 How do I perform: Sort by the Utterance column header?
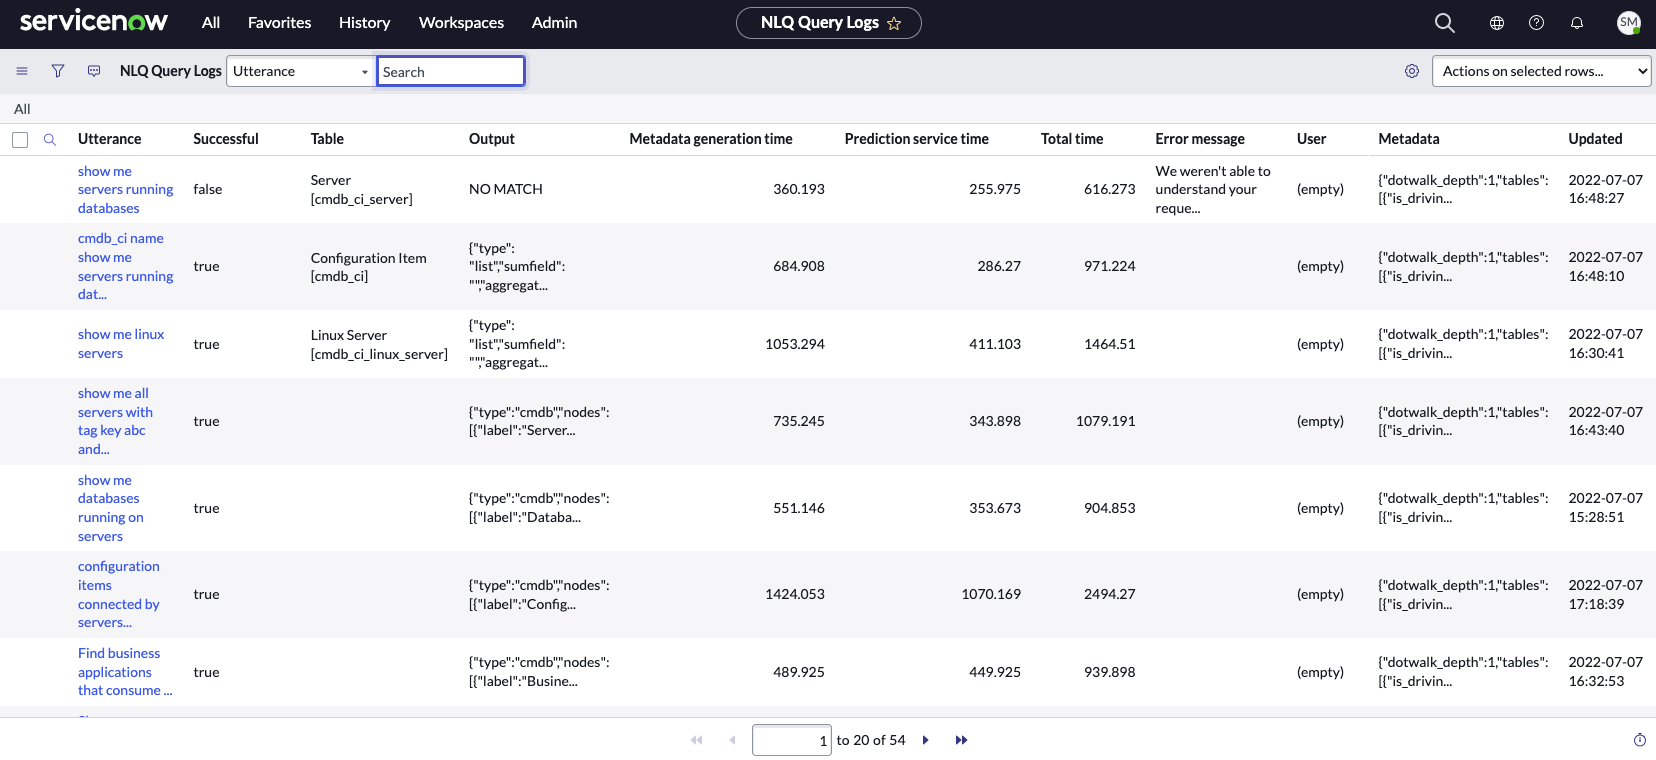click(x=109, y=139)
